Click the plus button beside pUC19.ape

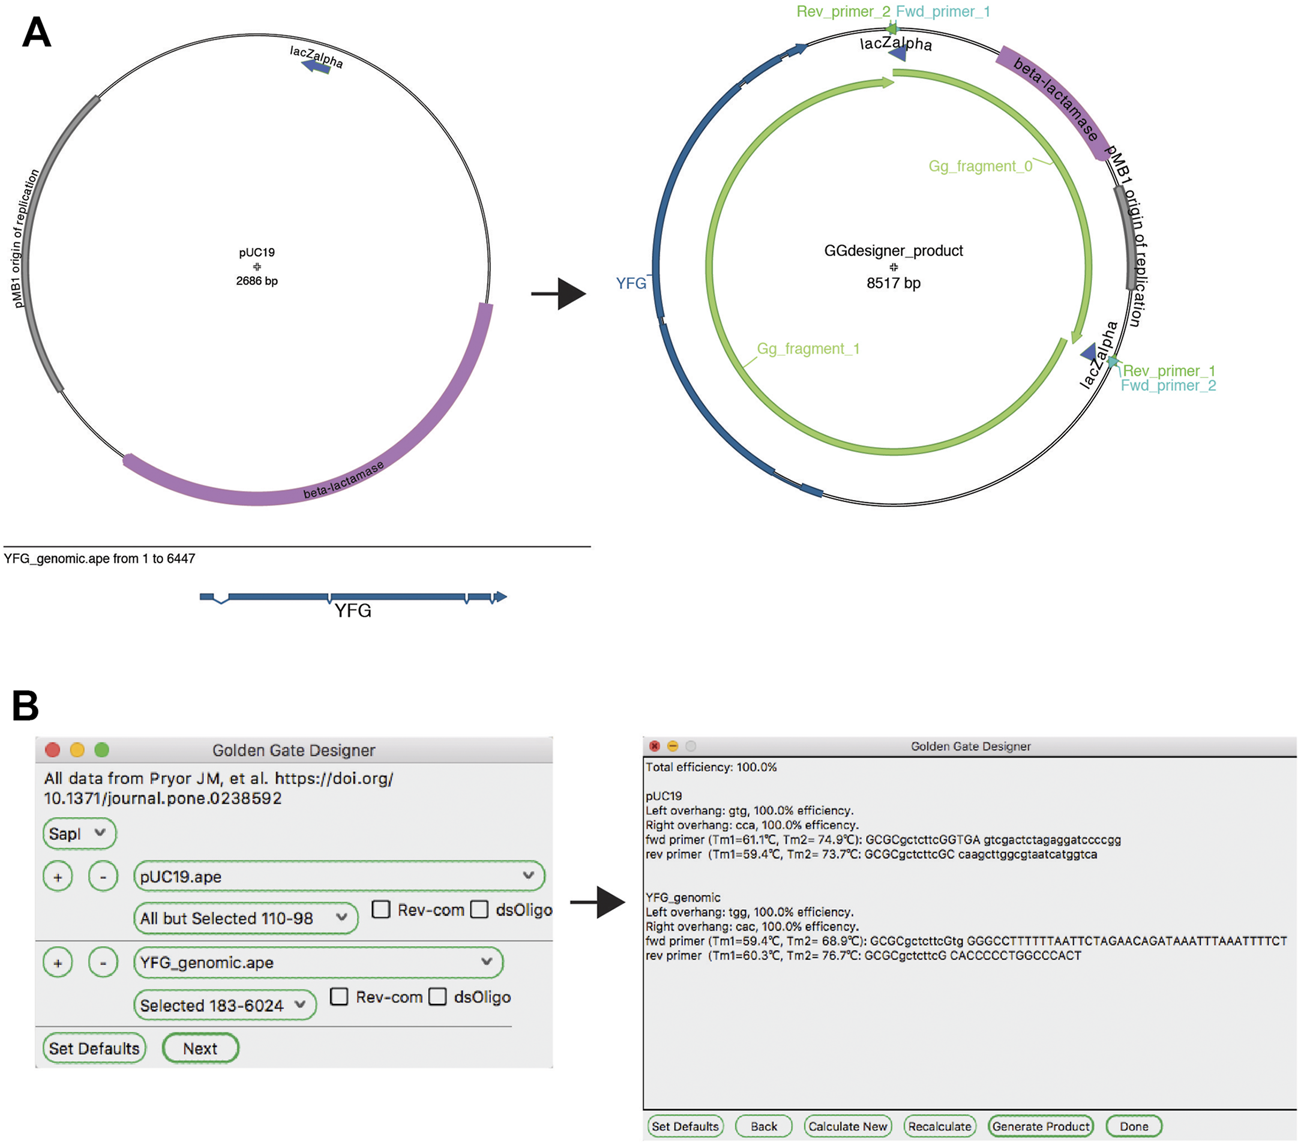tap(58, 877)
